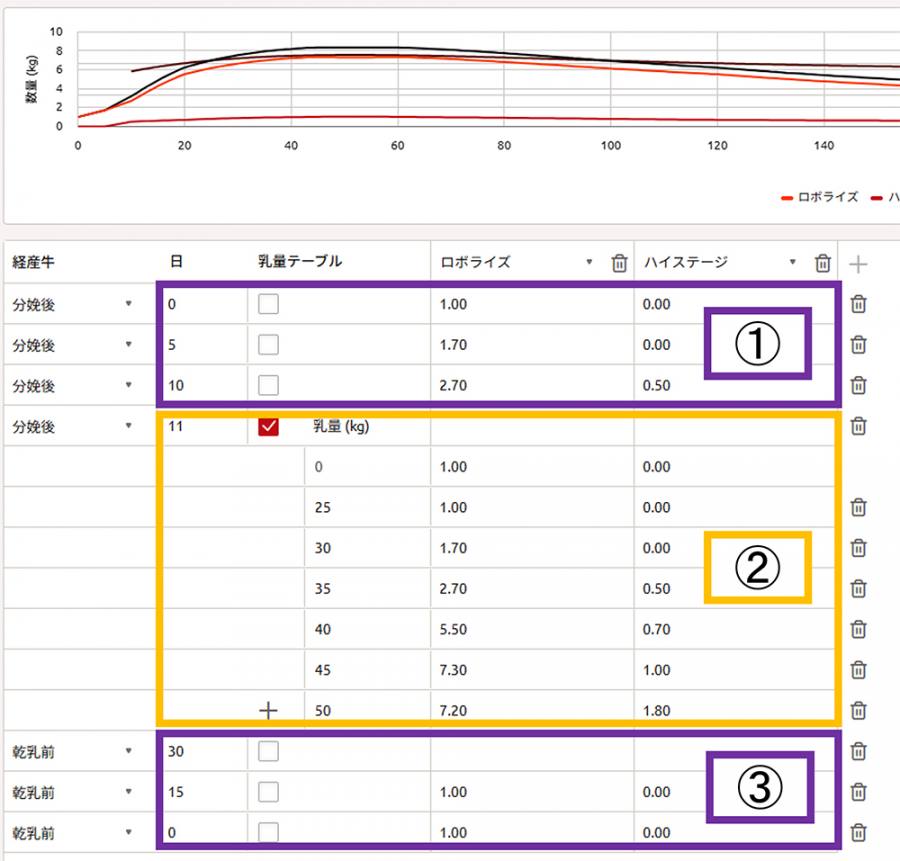Viewport: 900px width, 861px height.
Task: Delete the 分娩後 day 10 row
Action: (858, 385)
